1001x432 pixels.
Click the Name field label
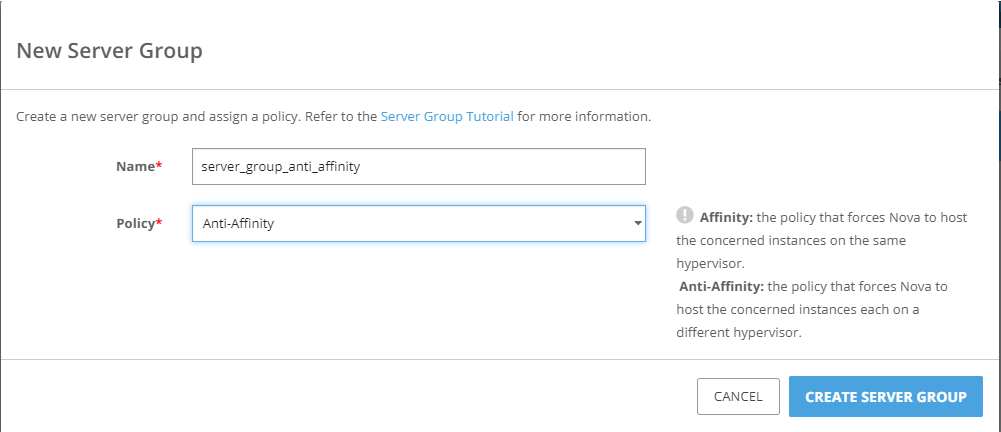[x=135, y=167]
